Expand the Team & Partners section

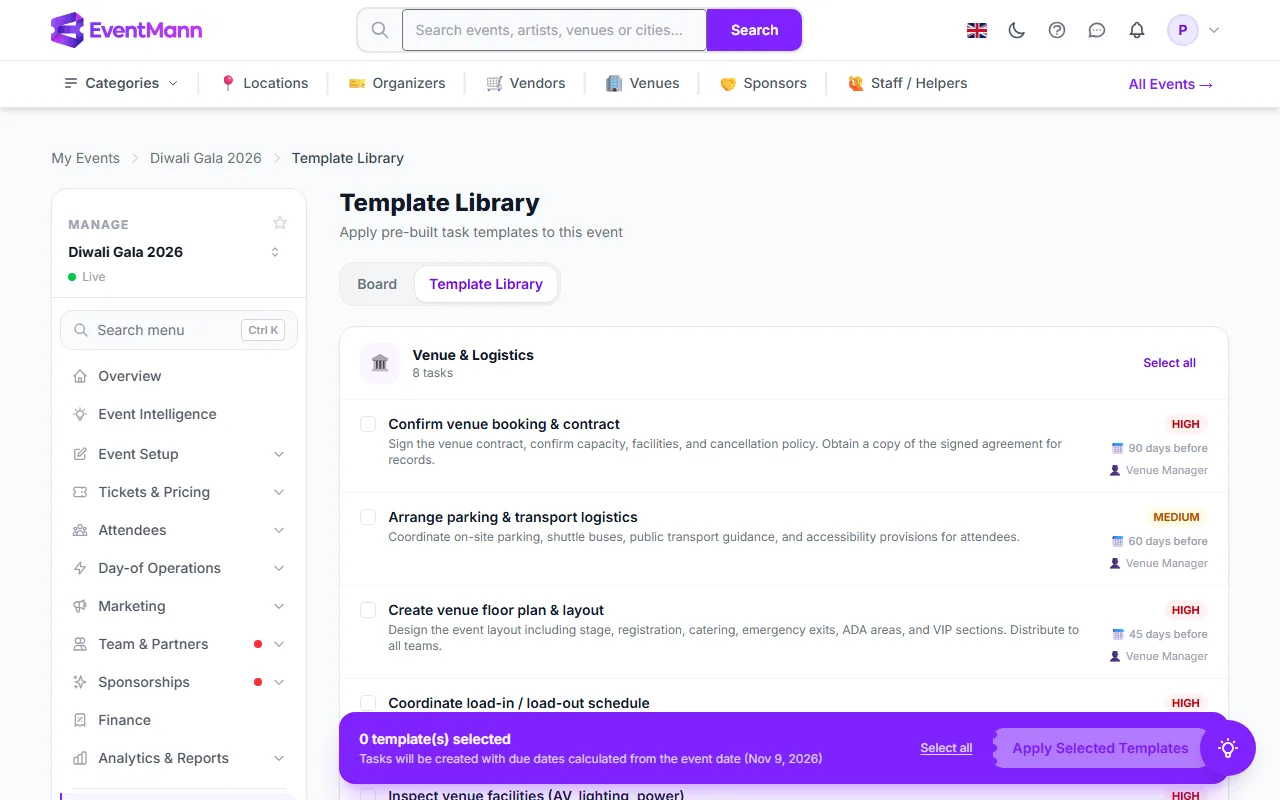179,644
